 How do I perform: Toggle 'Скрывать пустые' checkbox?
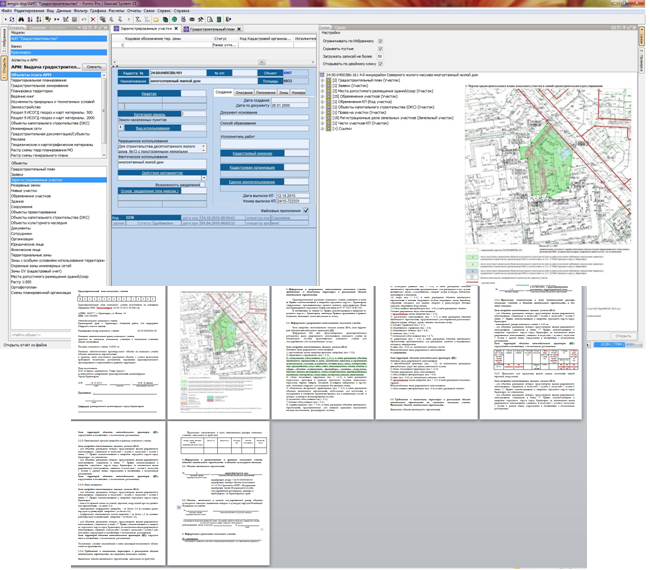click(380, 48)
